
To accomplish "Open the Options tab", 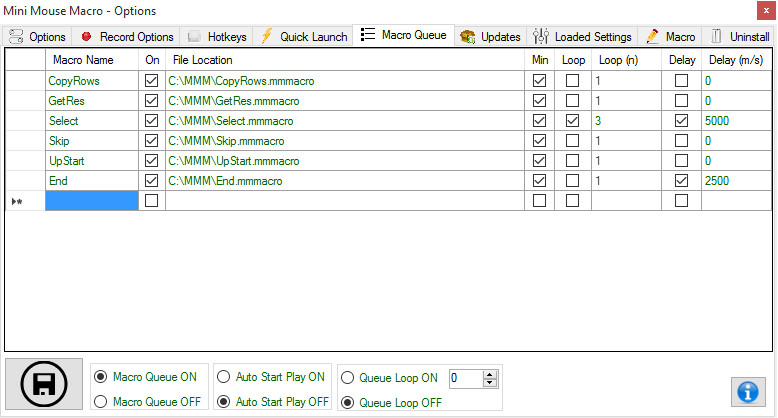I will (37, 37).
